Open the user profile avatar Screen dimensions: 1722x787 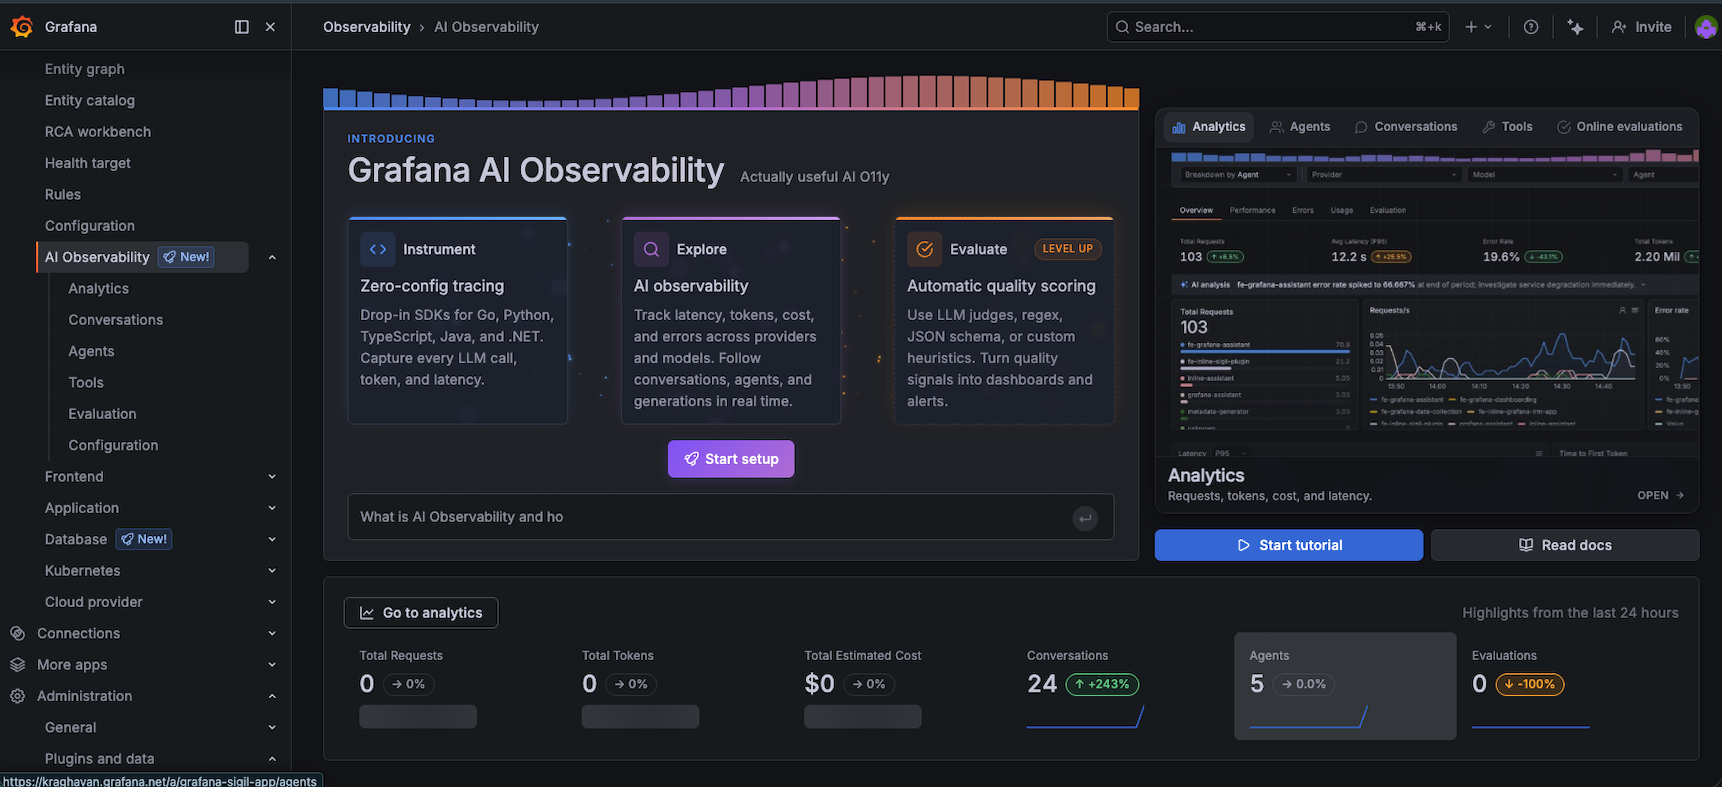[x=1706, y=27]
